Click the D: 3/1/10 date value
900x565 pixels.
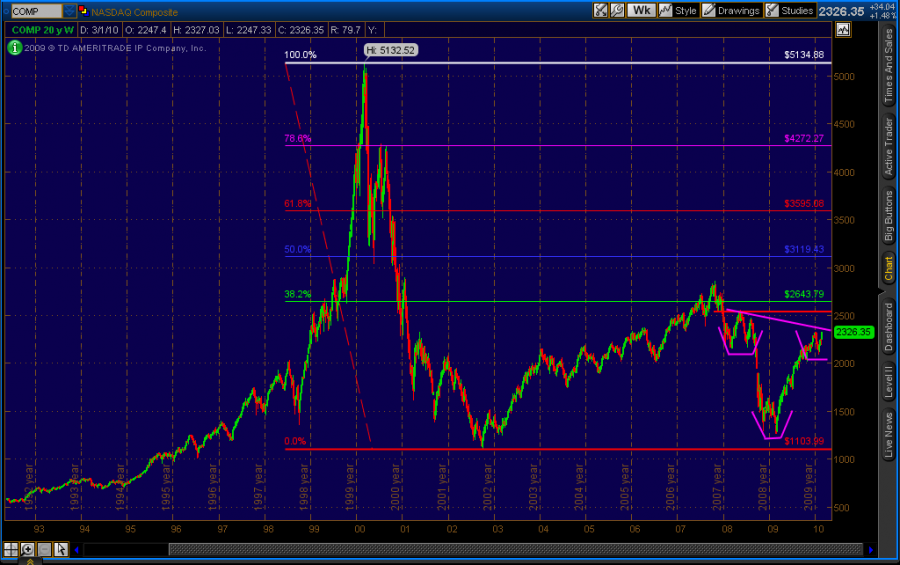(x=99, y=30)
